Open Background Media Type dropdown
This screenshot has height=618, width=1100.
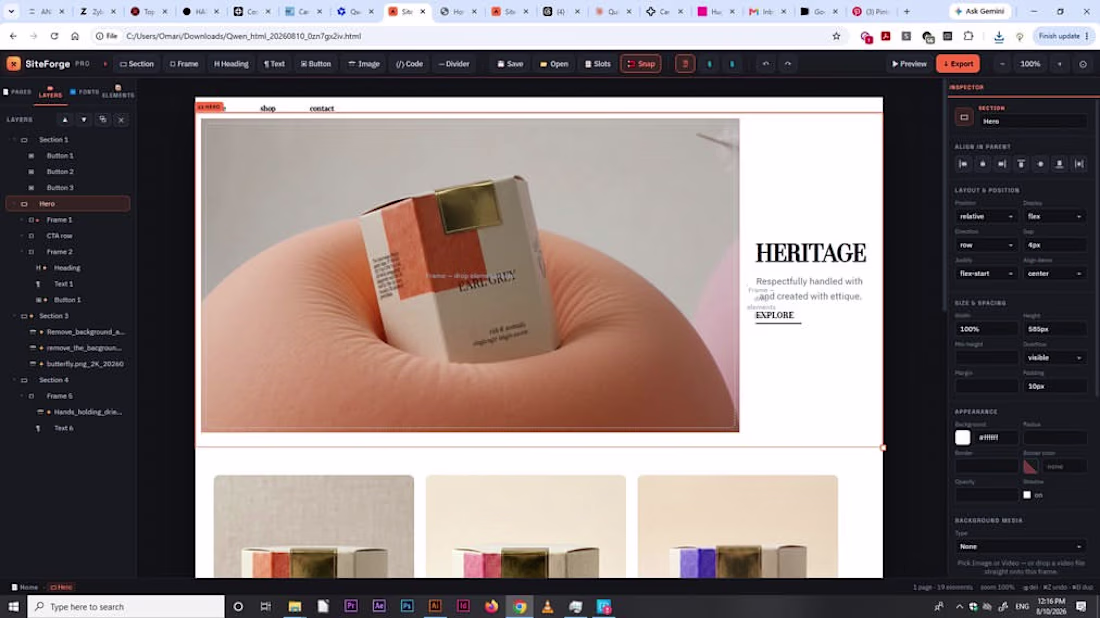1020,546
